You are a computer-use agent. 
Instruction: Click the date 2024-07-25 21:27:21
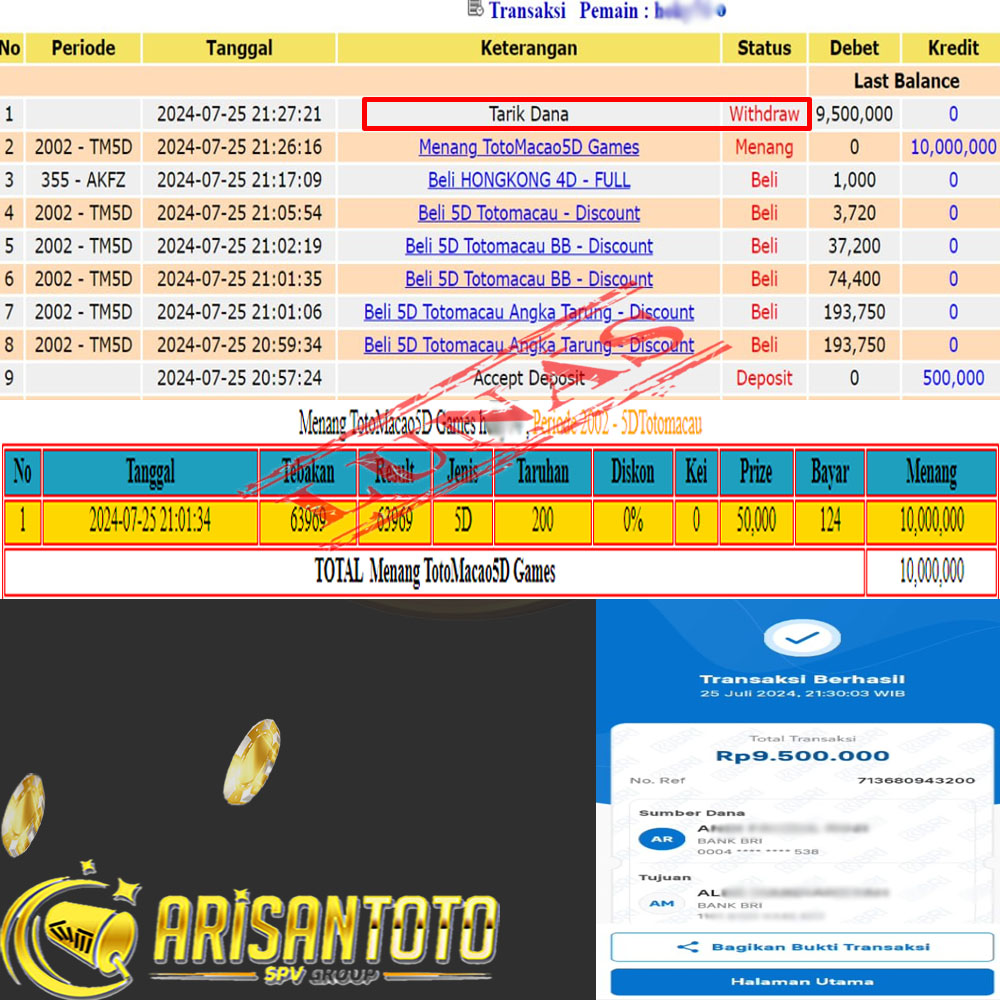pyautogui.click(x=239, y=114)
